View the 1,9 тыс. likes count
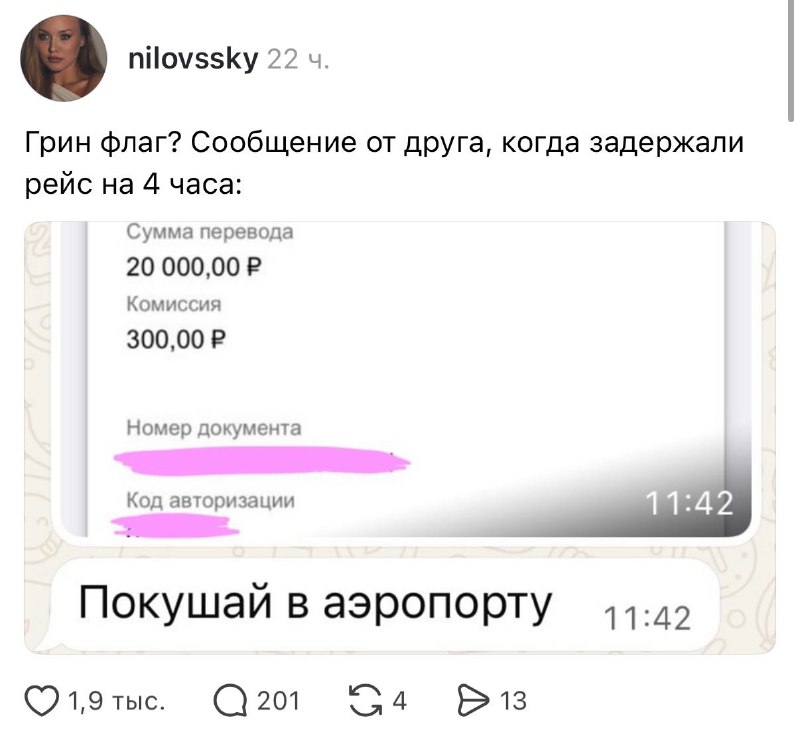The image size is (800, 738). tap(117, 701)
